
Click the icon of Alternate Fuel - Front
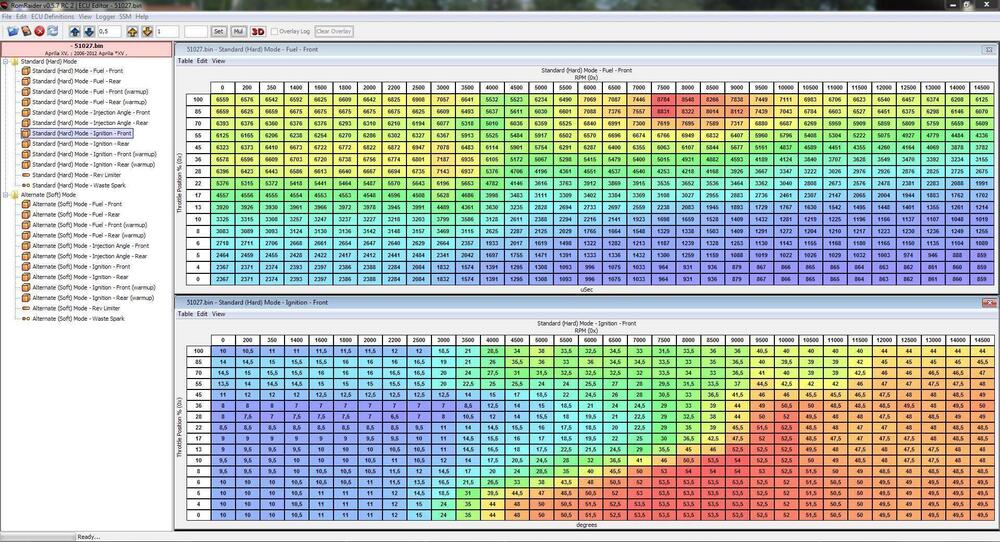(x=26, y=204)
